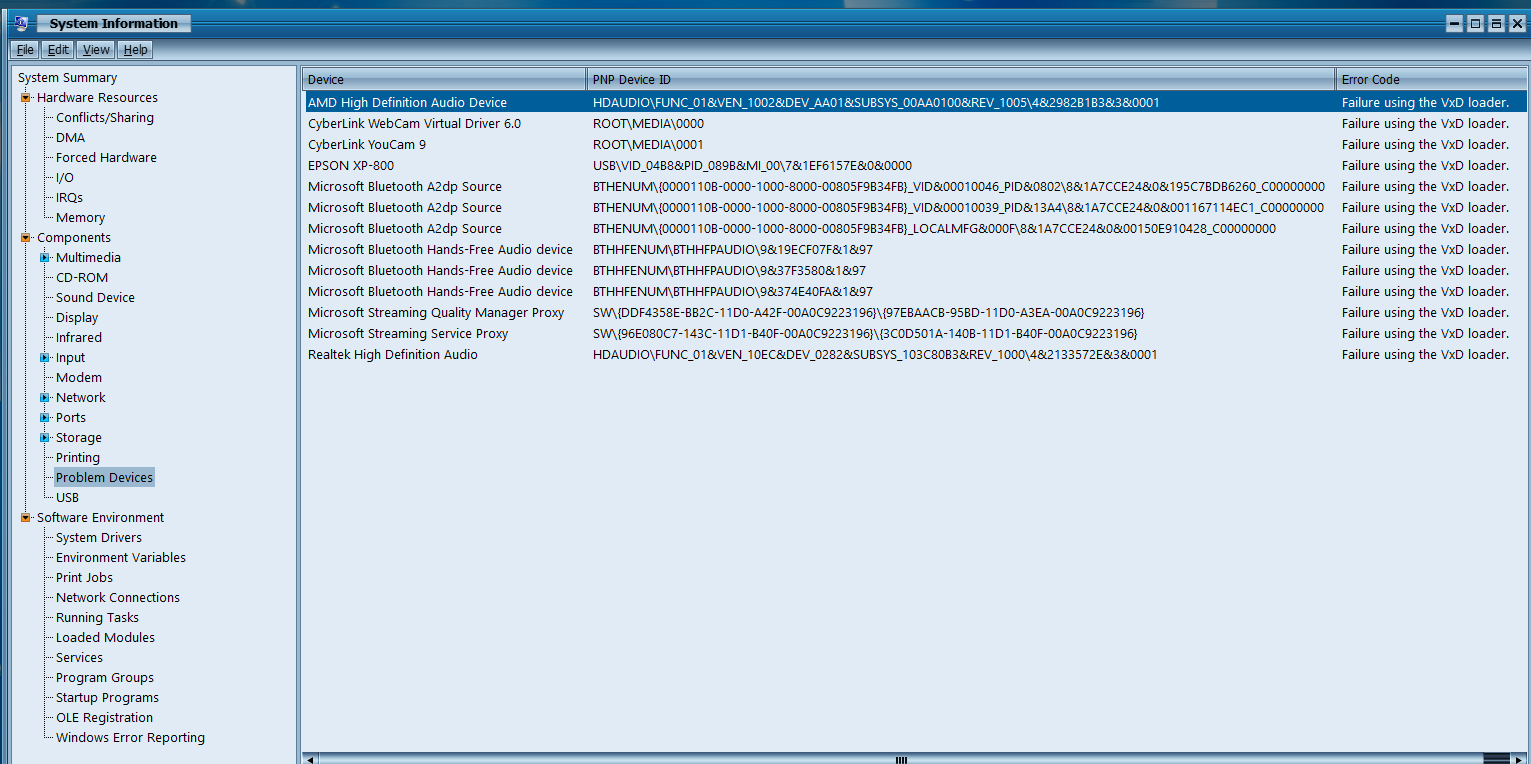Collapse the Components tree node
The height and width of the screenshot is (764, 1531).
(x=26, y=238)
